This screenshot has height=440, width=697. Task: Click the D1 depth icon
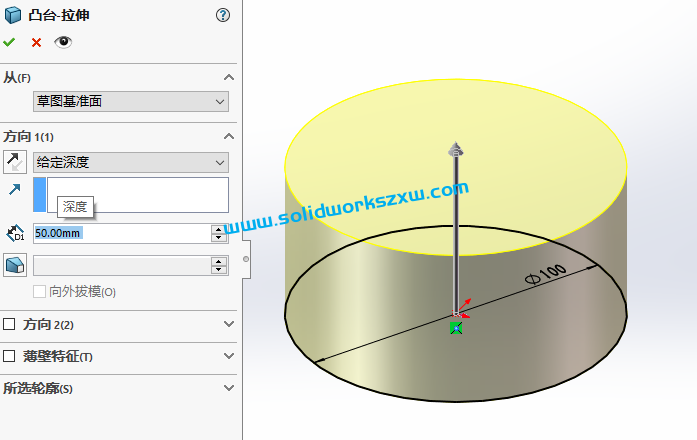click(15, 233)
